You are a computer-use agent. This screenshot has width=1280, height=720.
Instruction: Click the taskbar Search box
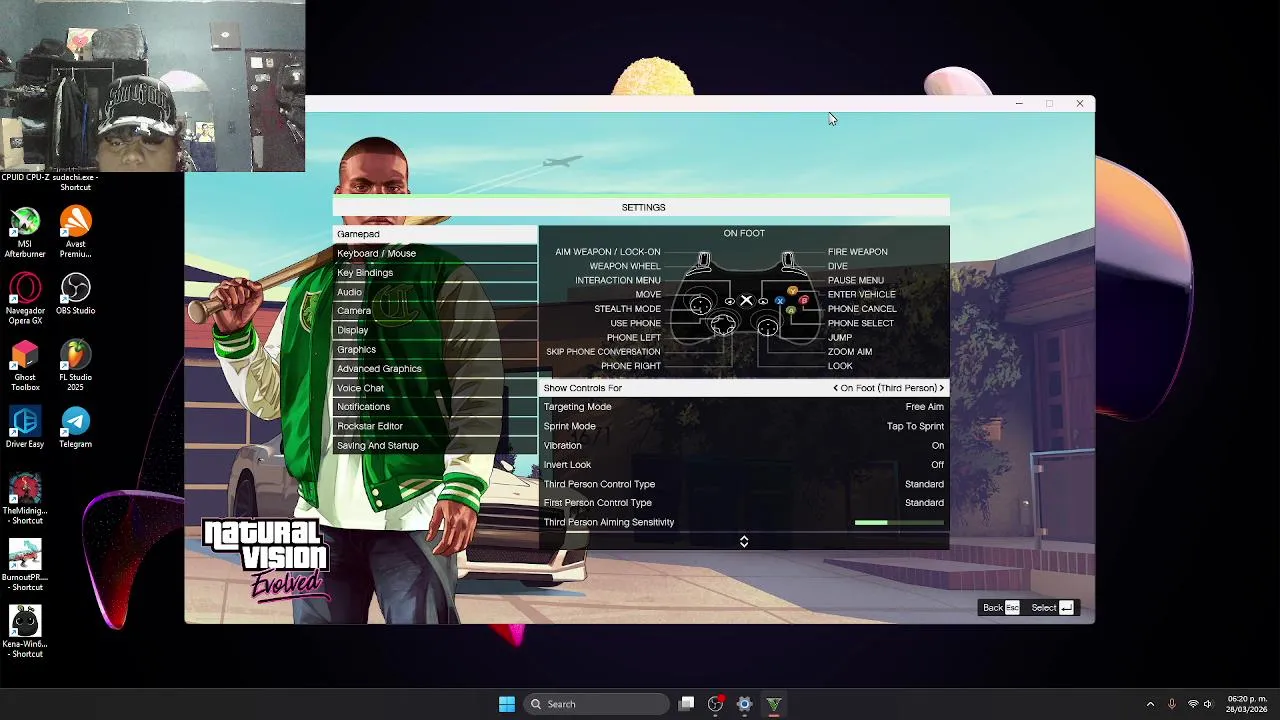click(596, 704)
